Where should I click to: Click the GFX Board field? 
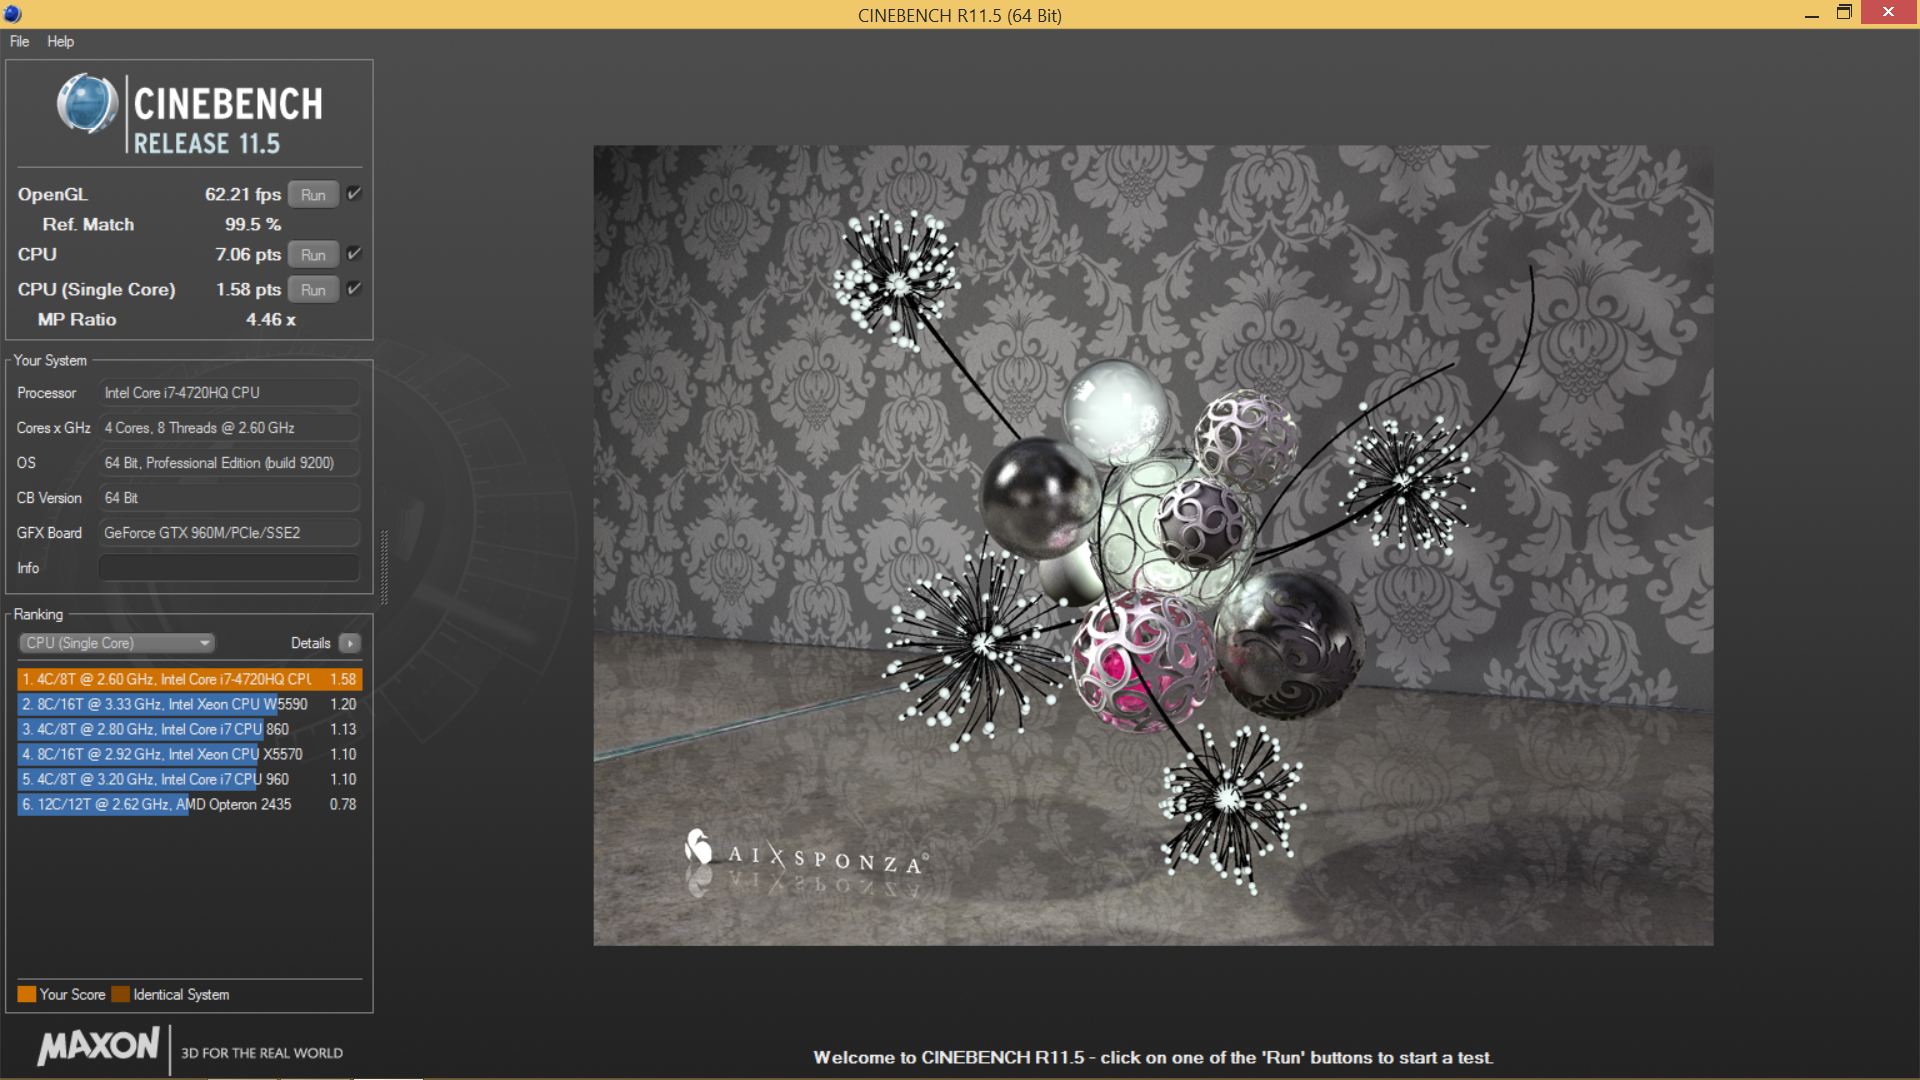229,533
